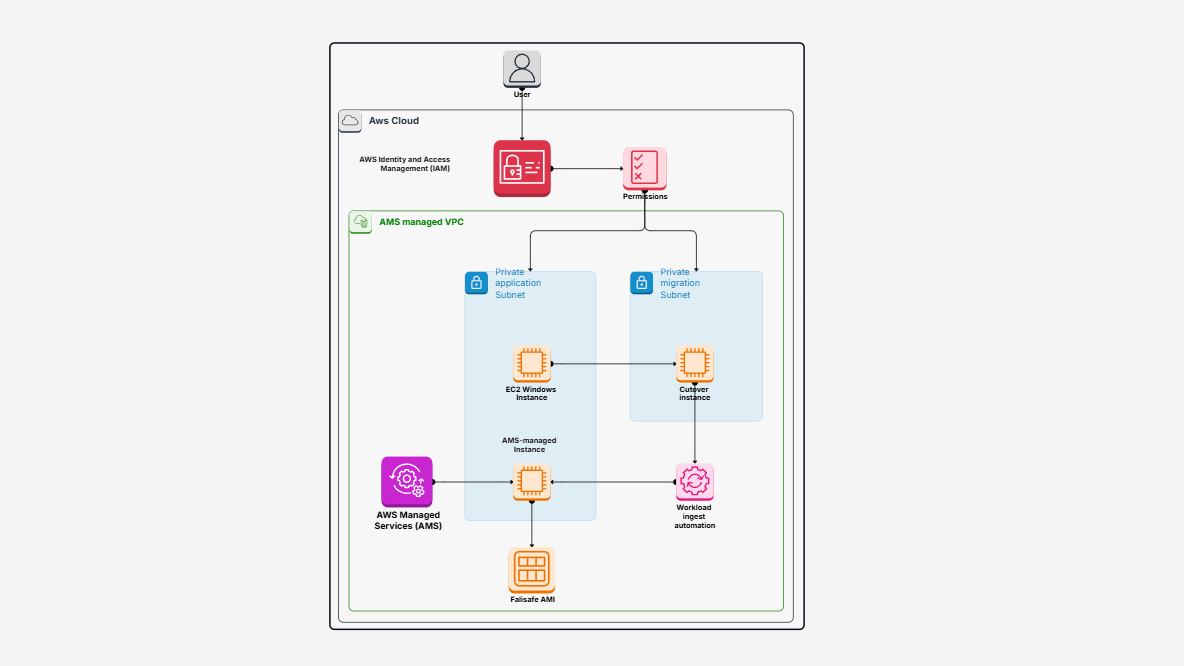The width and height of the screenshot is (1184, 666).
Task: Select the 'Failsafe AMI' label
Action: [532, 600]
